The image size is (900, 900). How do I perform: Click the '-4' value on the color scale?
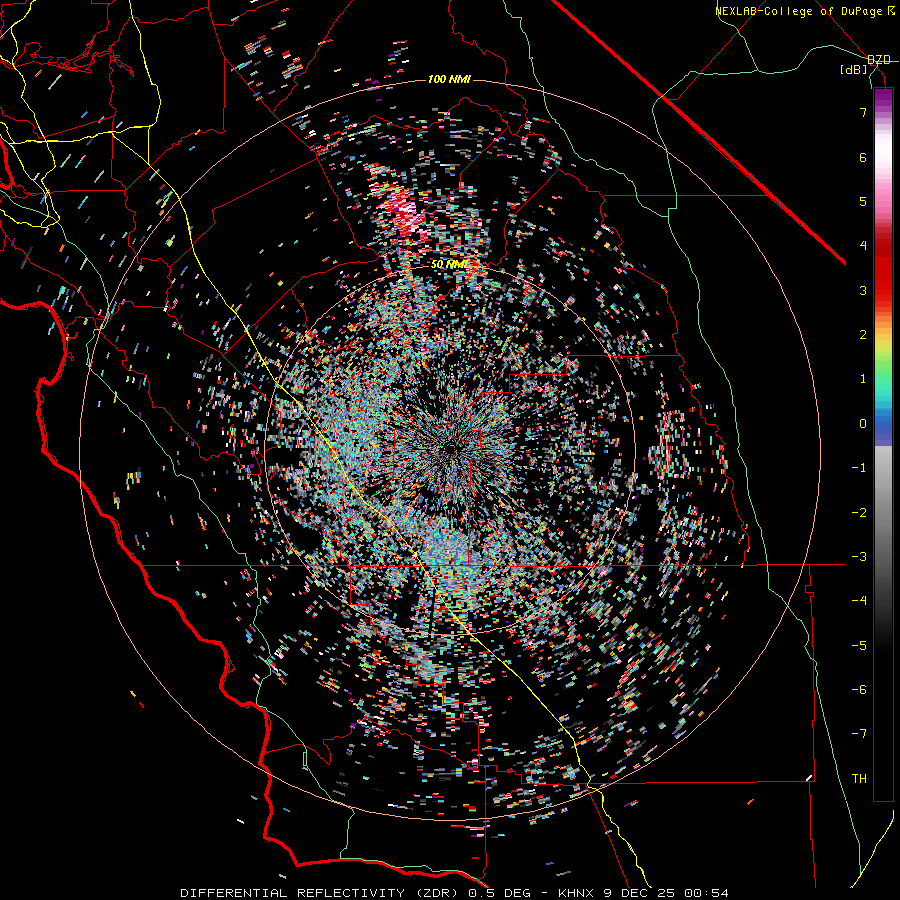859,601
